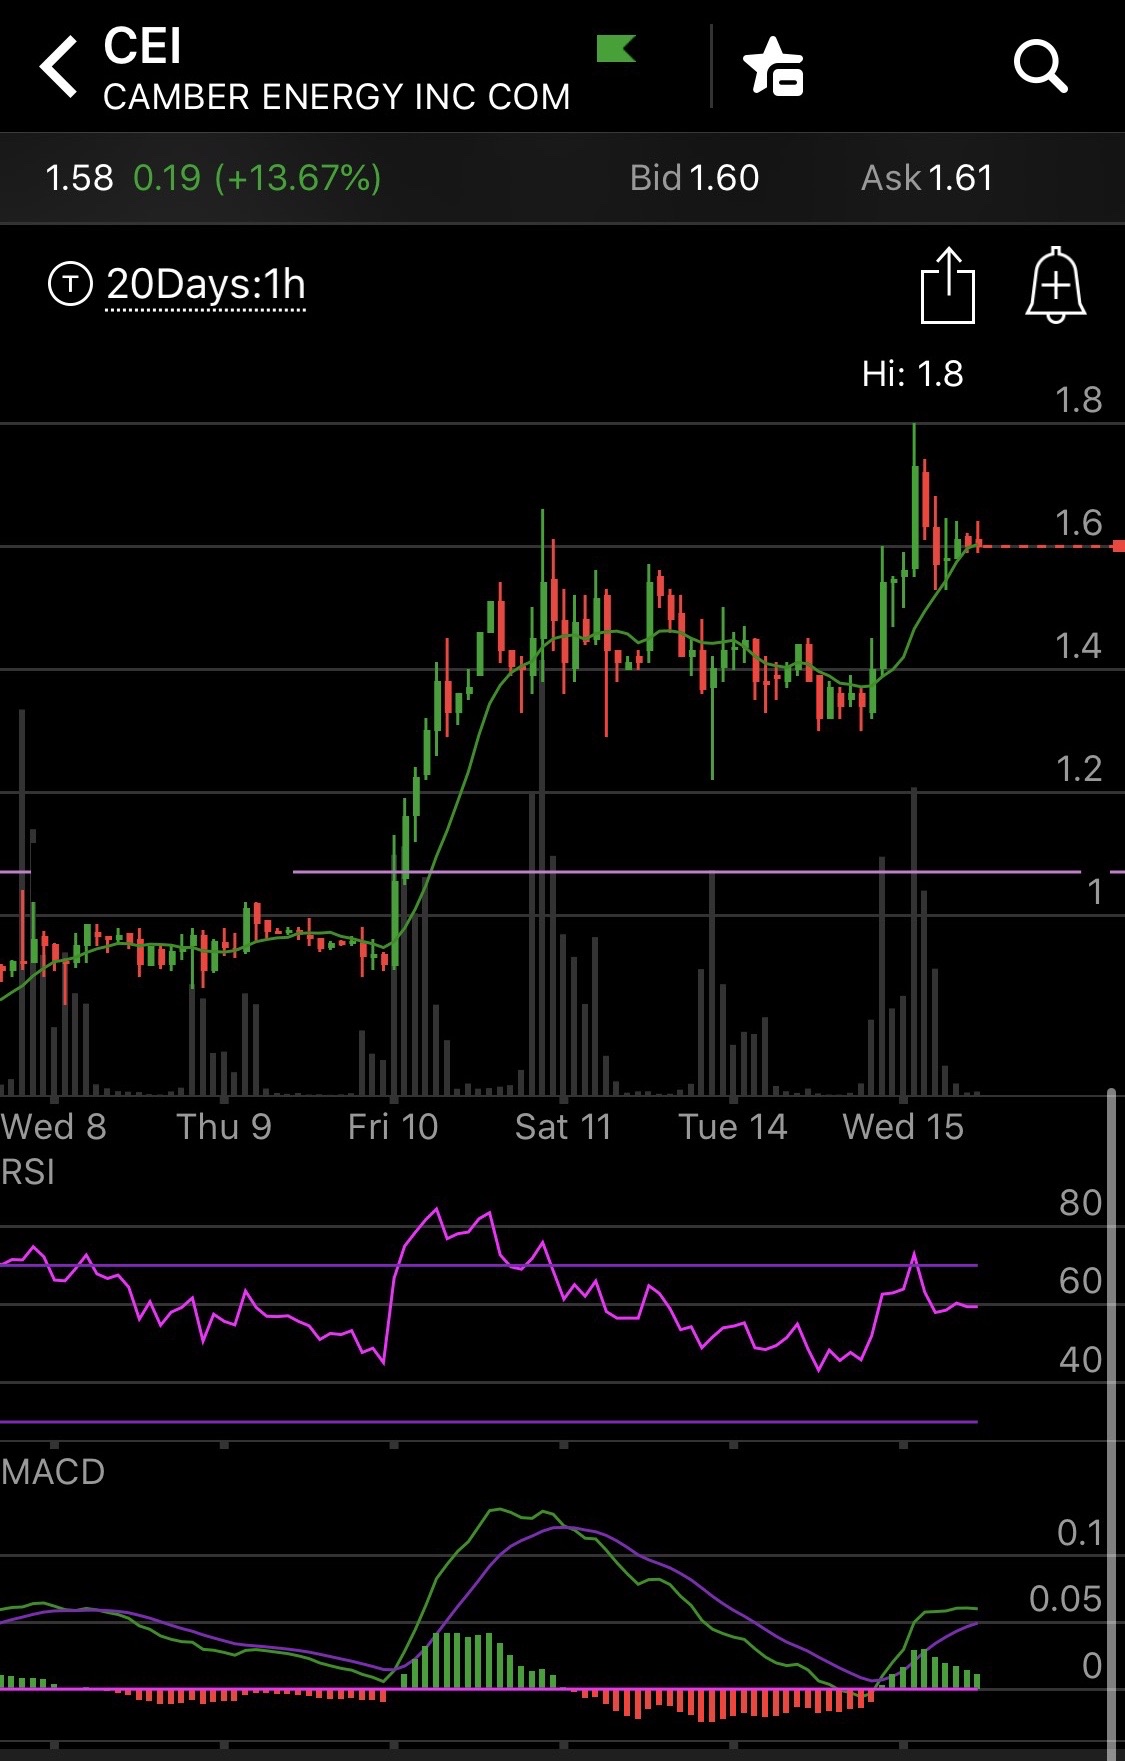Tap the Thu 9 date label

pos(224,1127)
